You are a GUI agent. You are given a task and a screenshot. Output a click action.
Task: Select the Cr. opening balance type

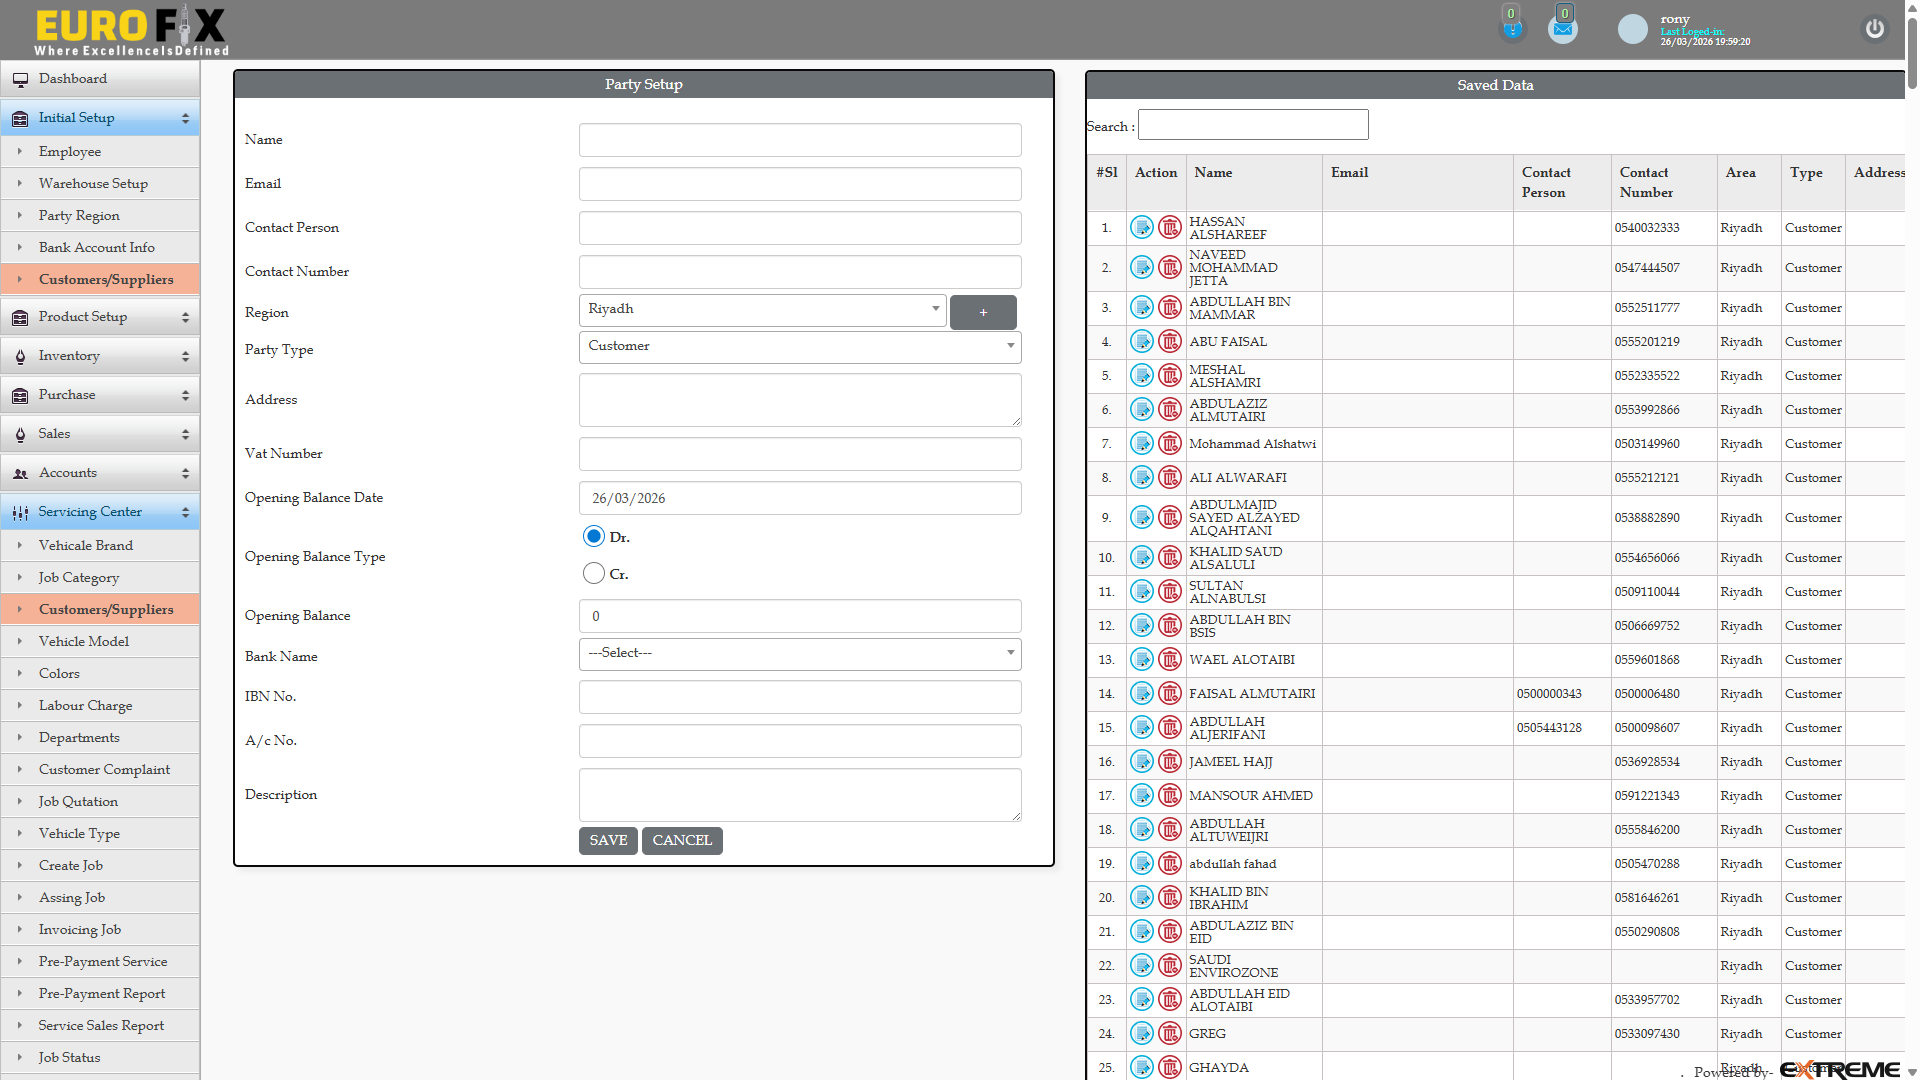pos(592,573)
